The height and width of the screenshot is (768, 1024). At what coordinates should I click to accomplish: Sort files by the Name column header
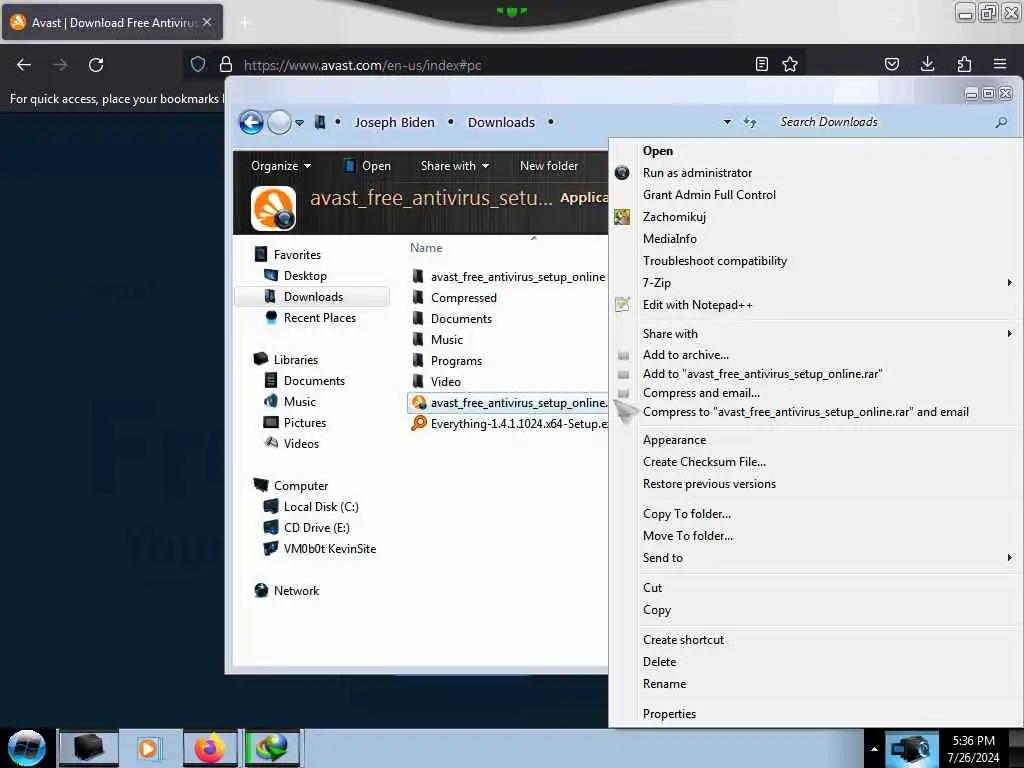coord(426,248)
